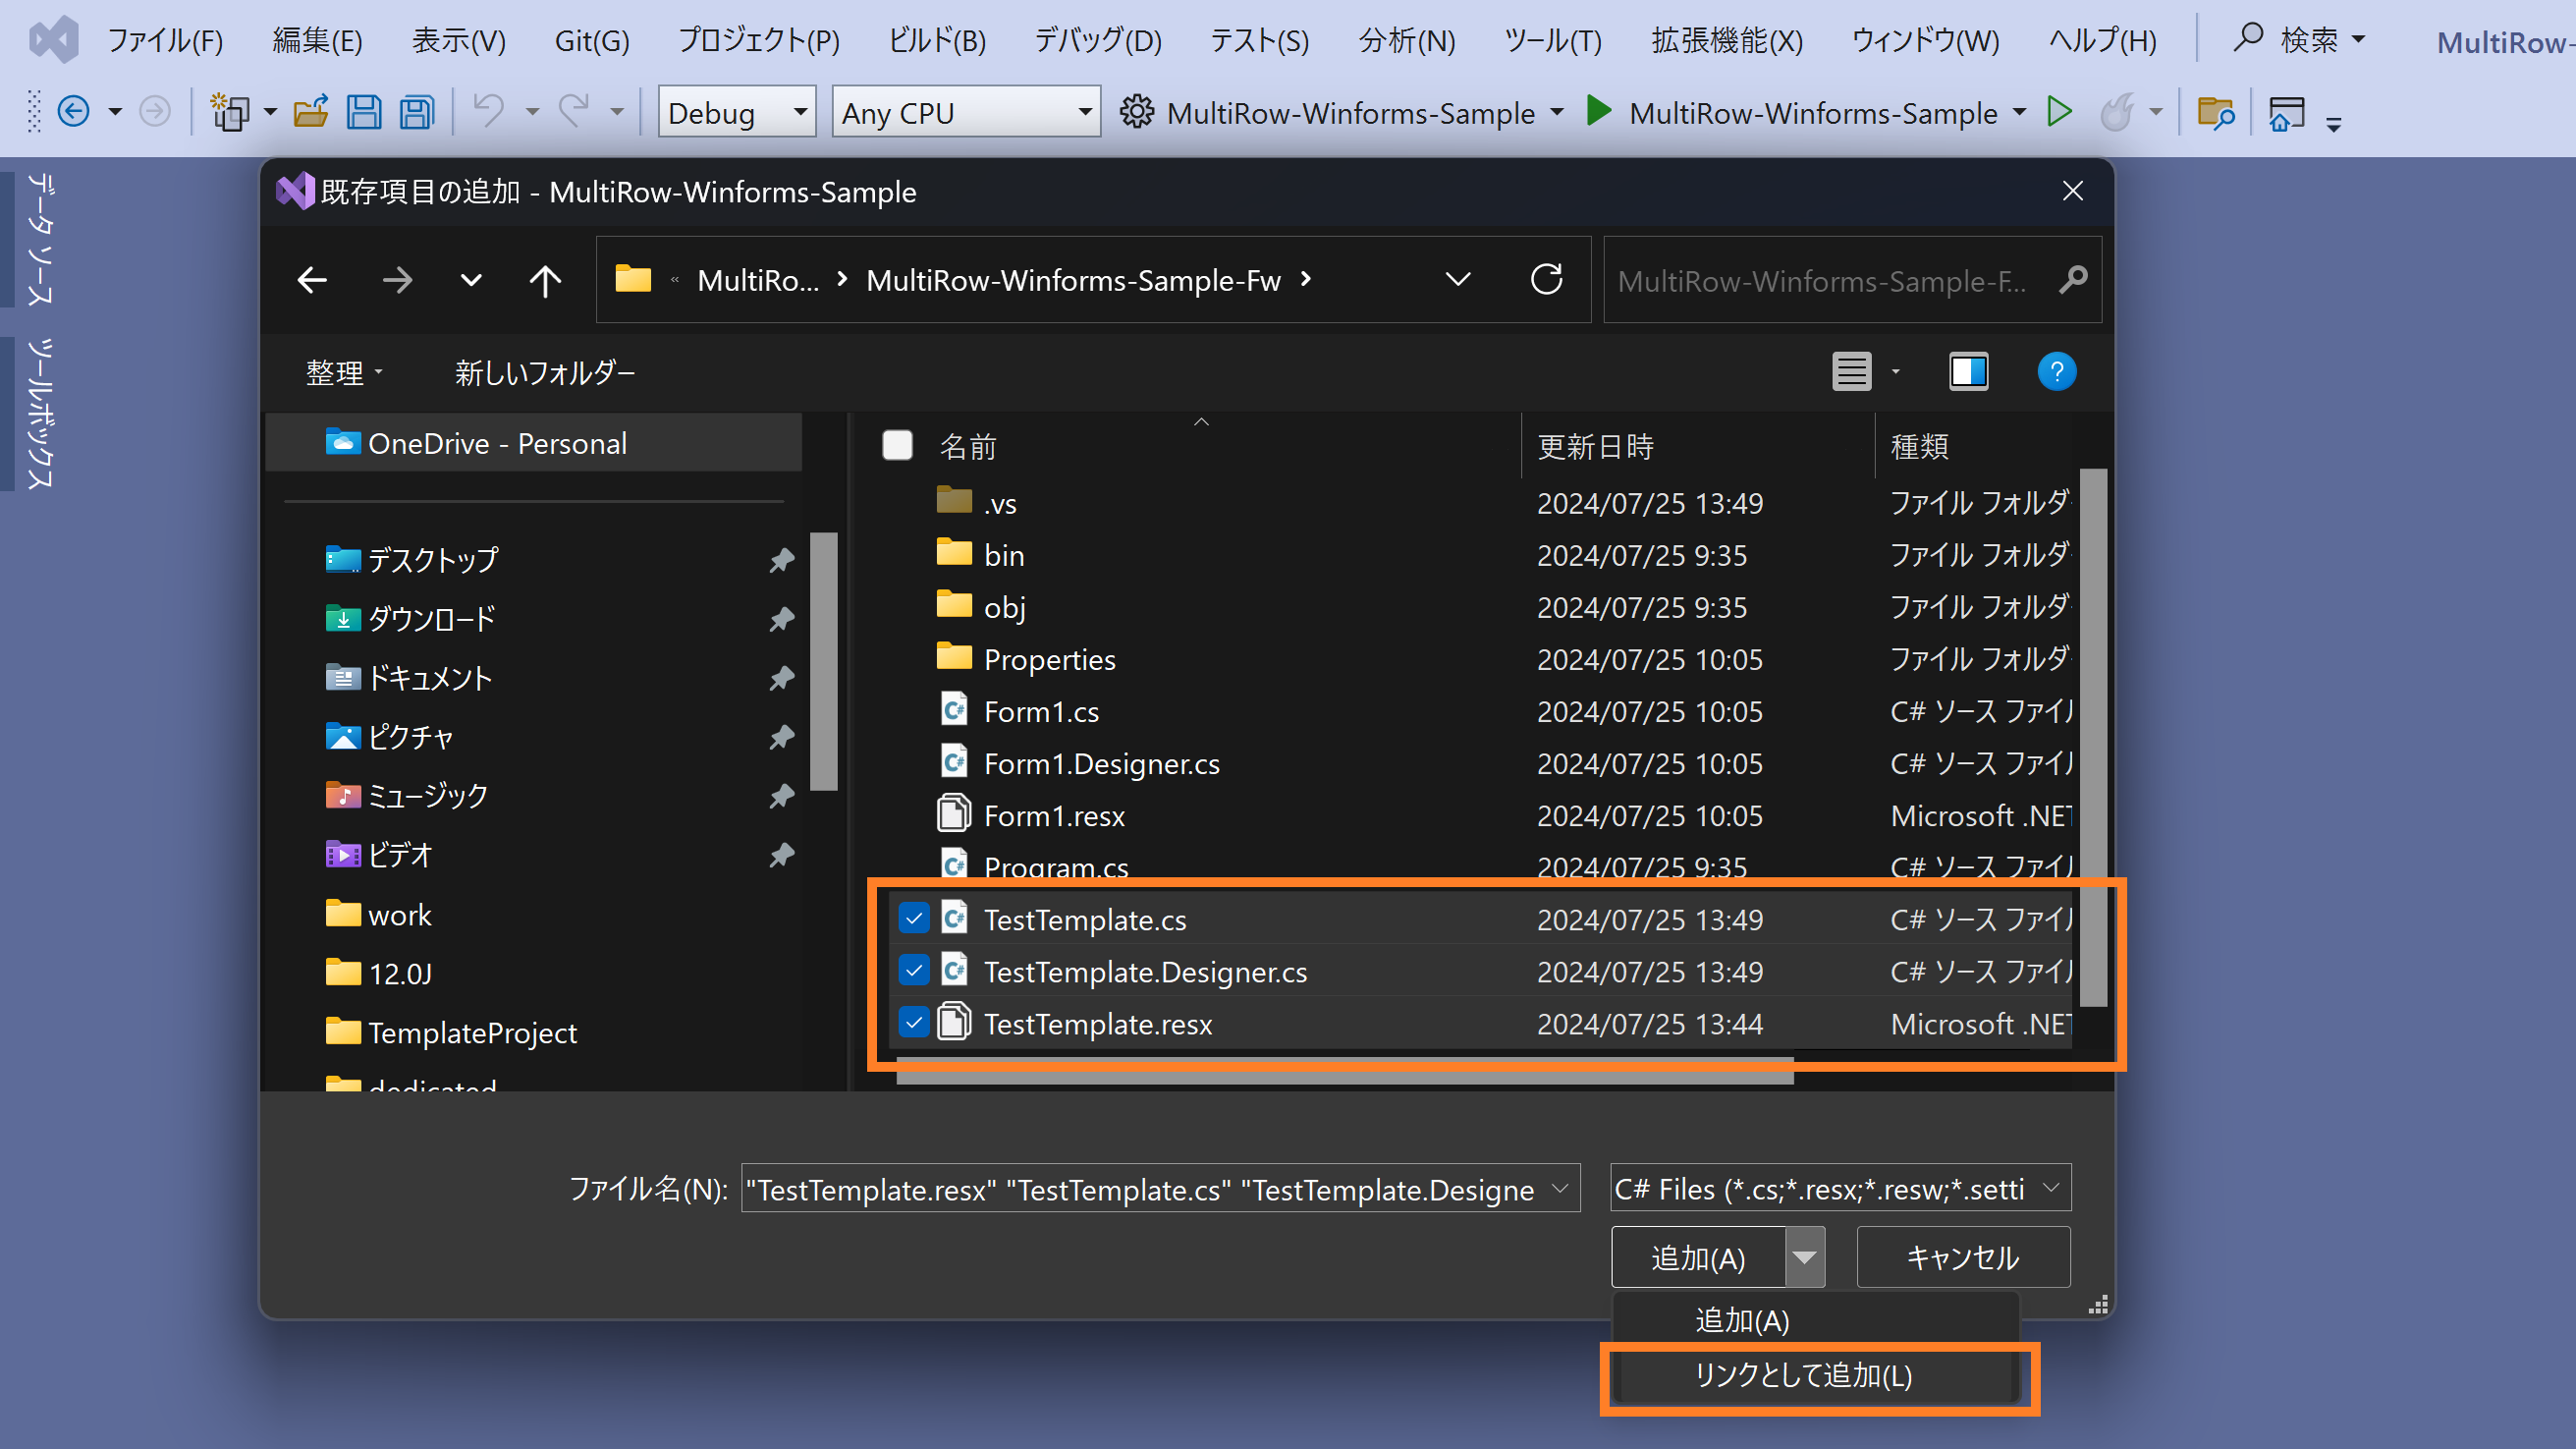Unpin the Desktop (デスクトップ) quick access pin
The width and height of the screenshot is (2576, 1449).
(781, 560)
